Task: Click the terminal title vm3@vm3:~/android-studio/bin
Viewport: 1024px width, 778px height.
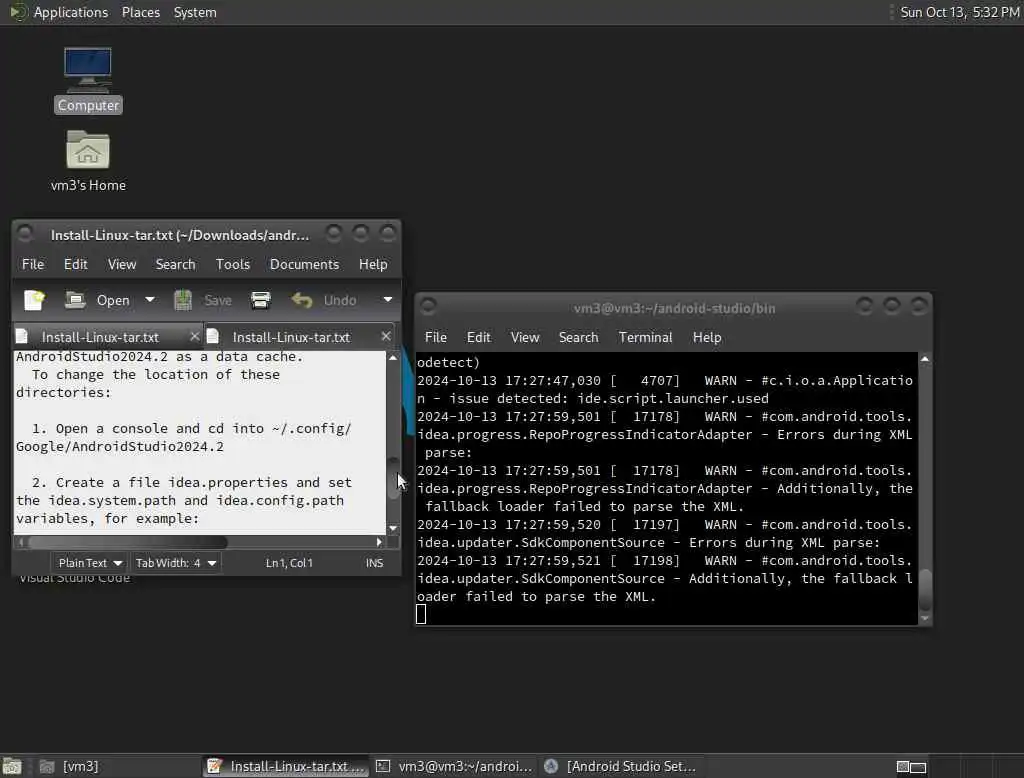Action: coord(674,308)
